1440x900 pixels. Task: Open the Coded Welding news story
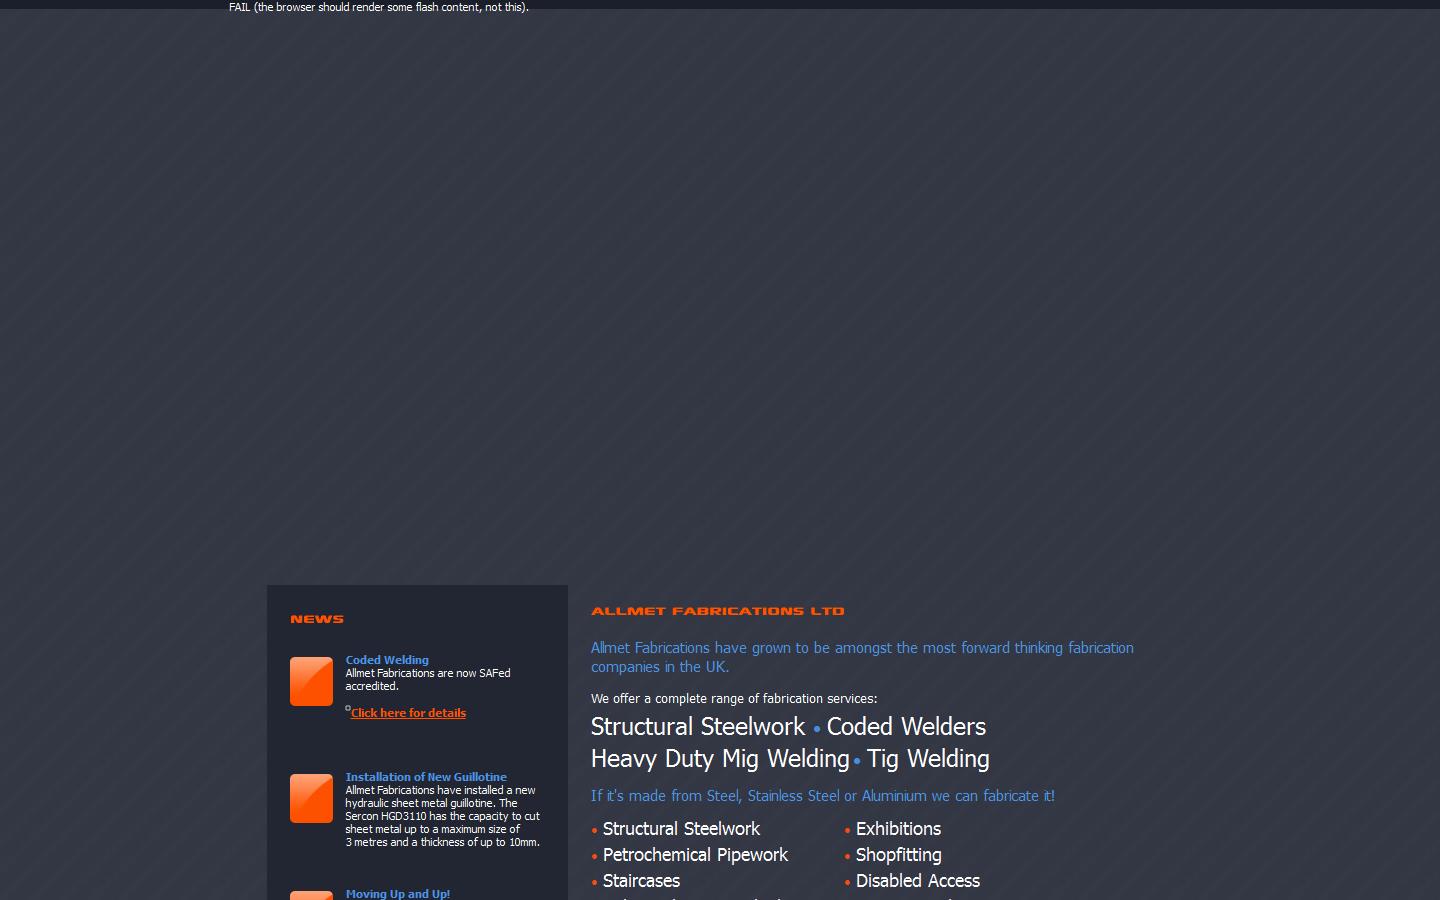[x=386, y=660]
